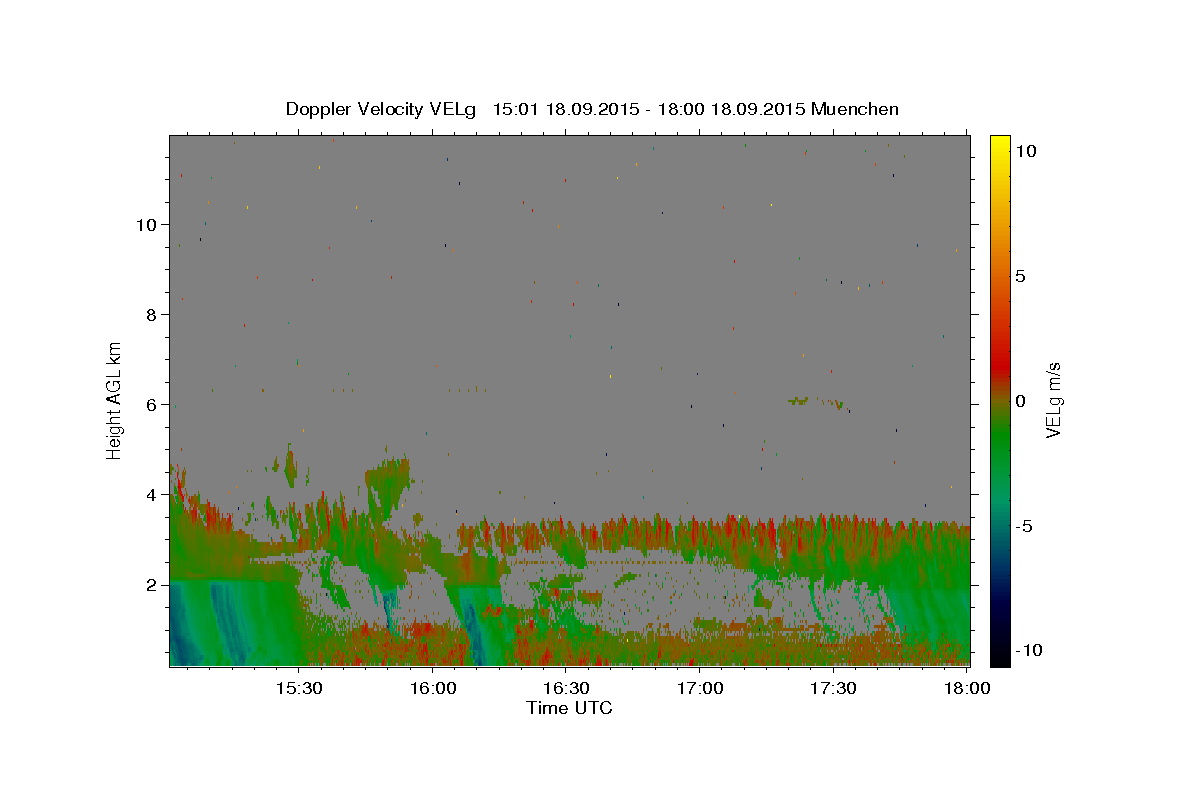This screenshot has height=800, width=1200.
Task: Click the 17:00 time tick label
Action: (x=700, y=689)
